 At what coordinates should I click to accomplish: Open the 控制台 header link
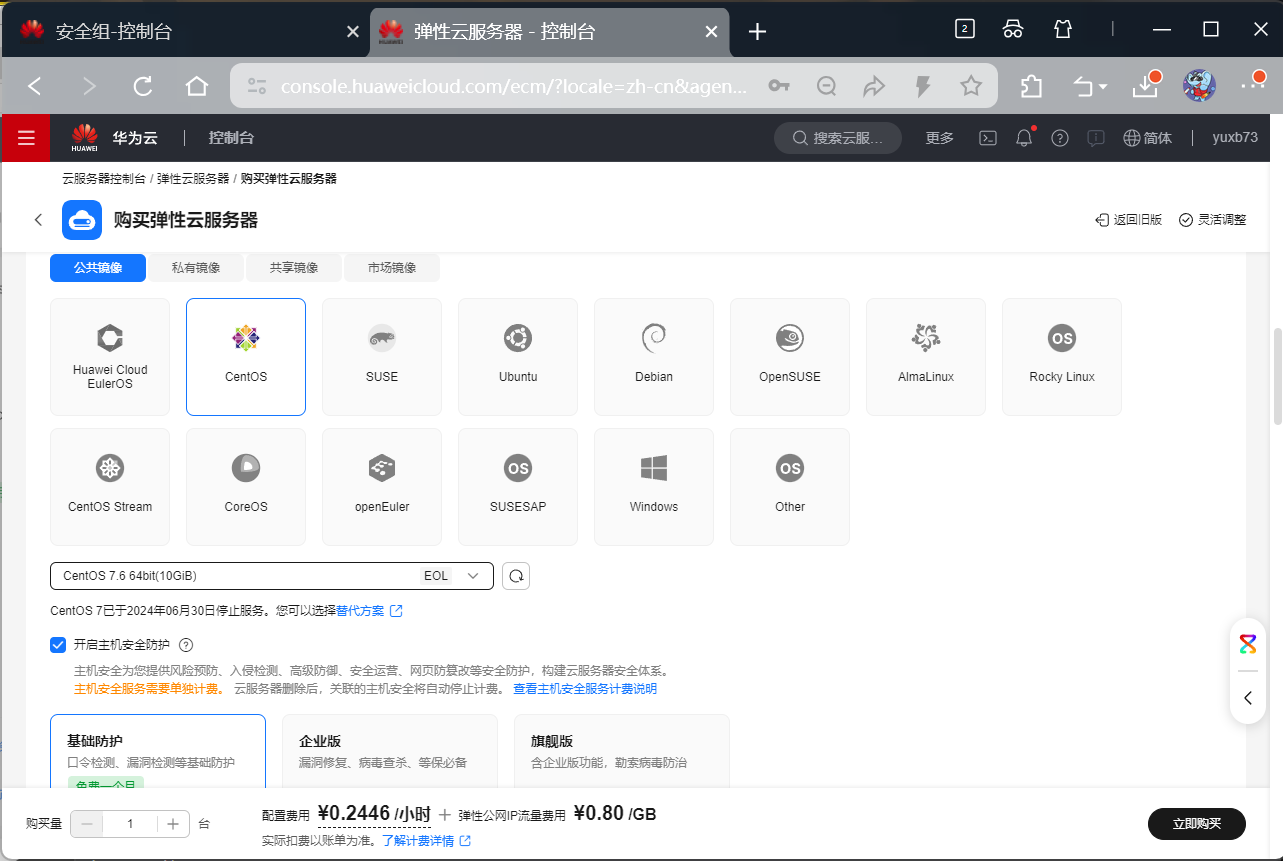coord(231,138)
